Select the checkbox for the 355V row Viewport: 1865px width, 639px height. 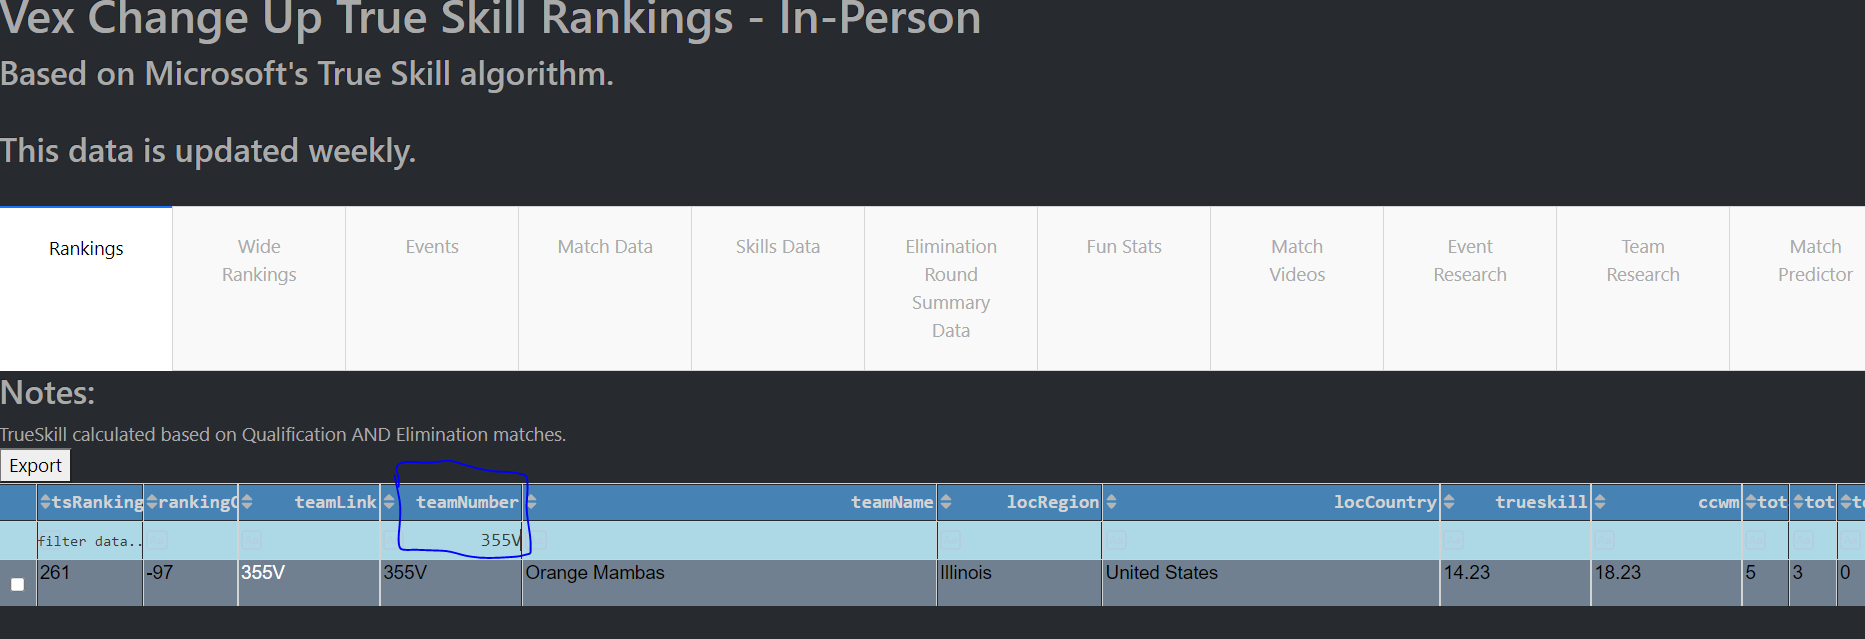pyautogui.click(x=17, y=584)
